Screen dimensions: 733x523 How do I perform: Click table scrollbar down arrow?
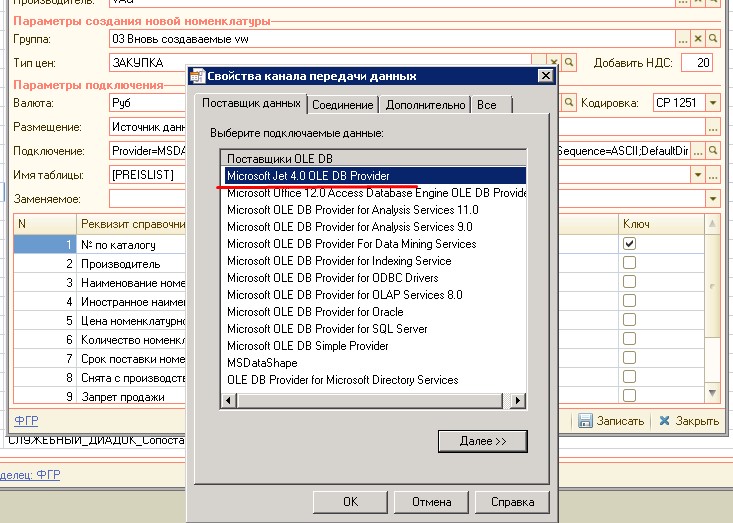(x=712, y=393)
